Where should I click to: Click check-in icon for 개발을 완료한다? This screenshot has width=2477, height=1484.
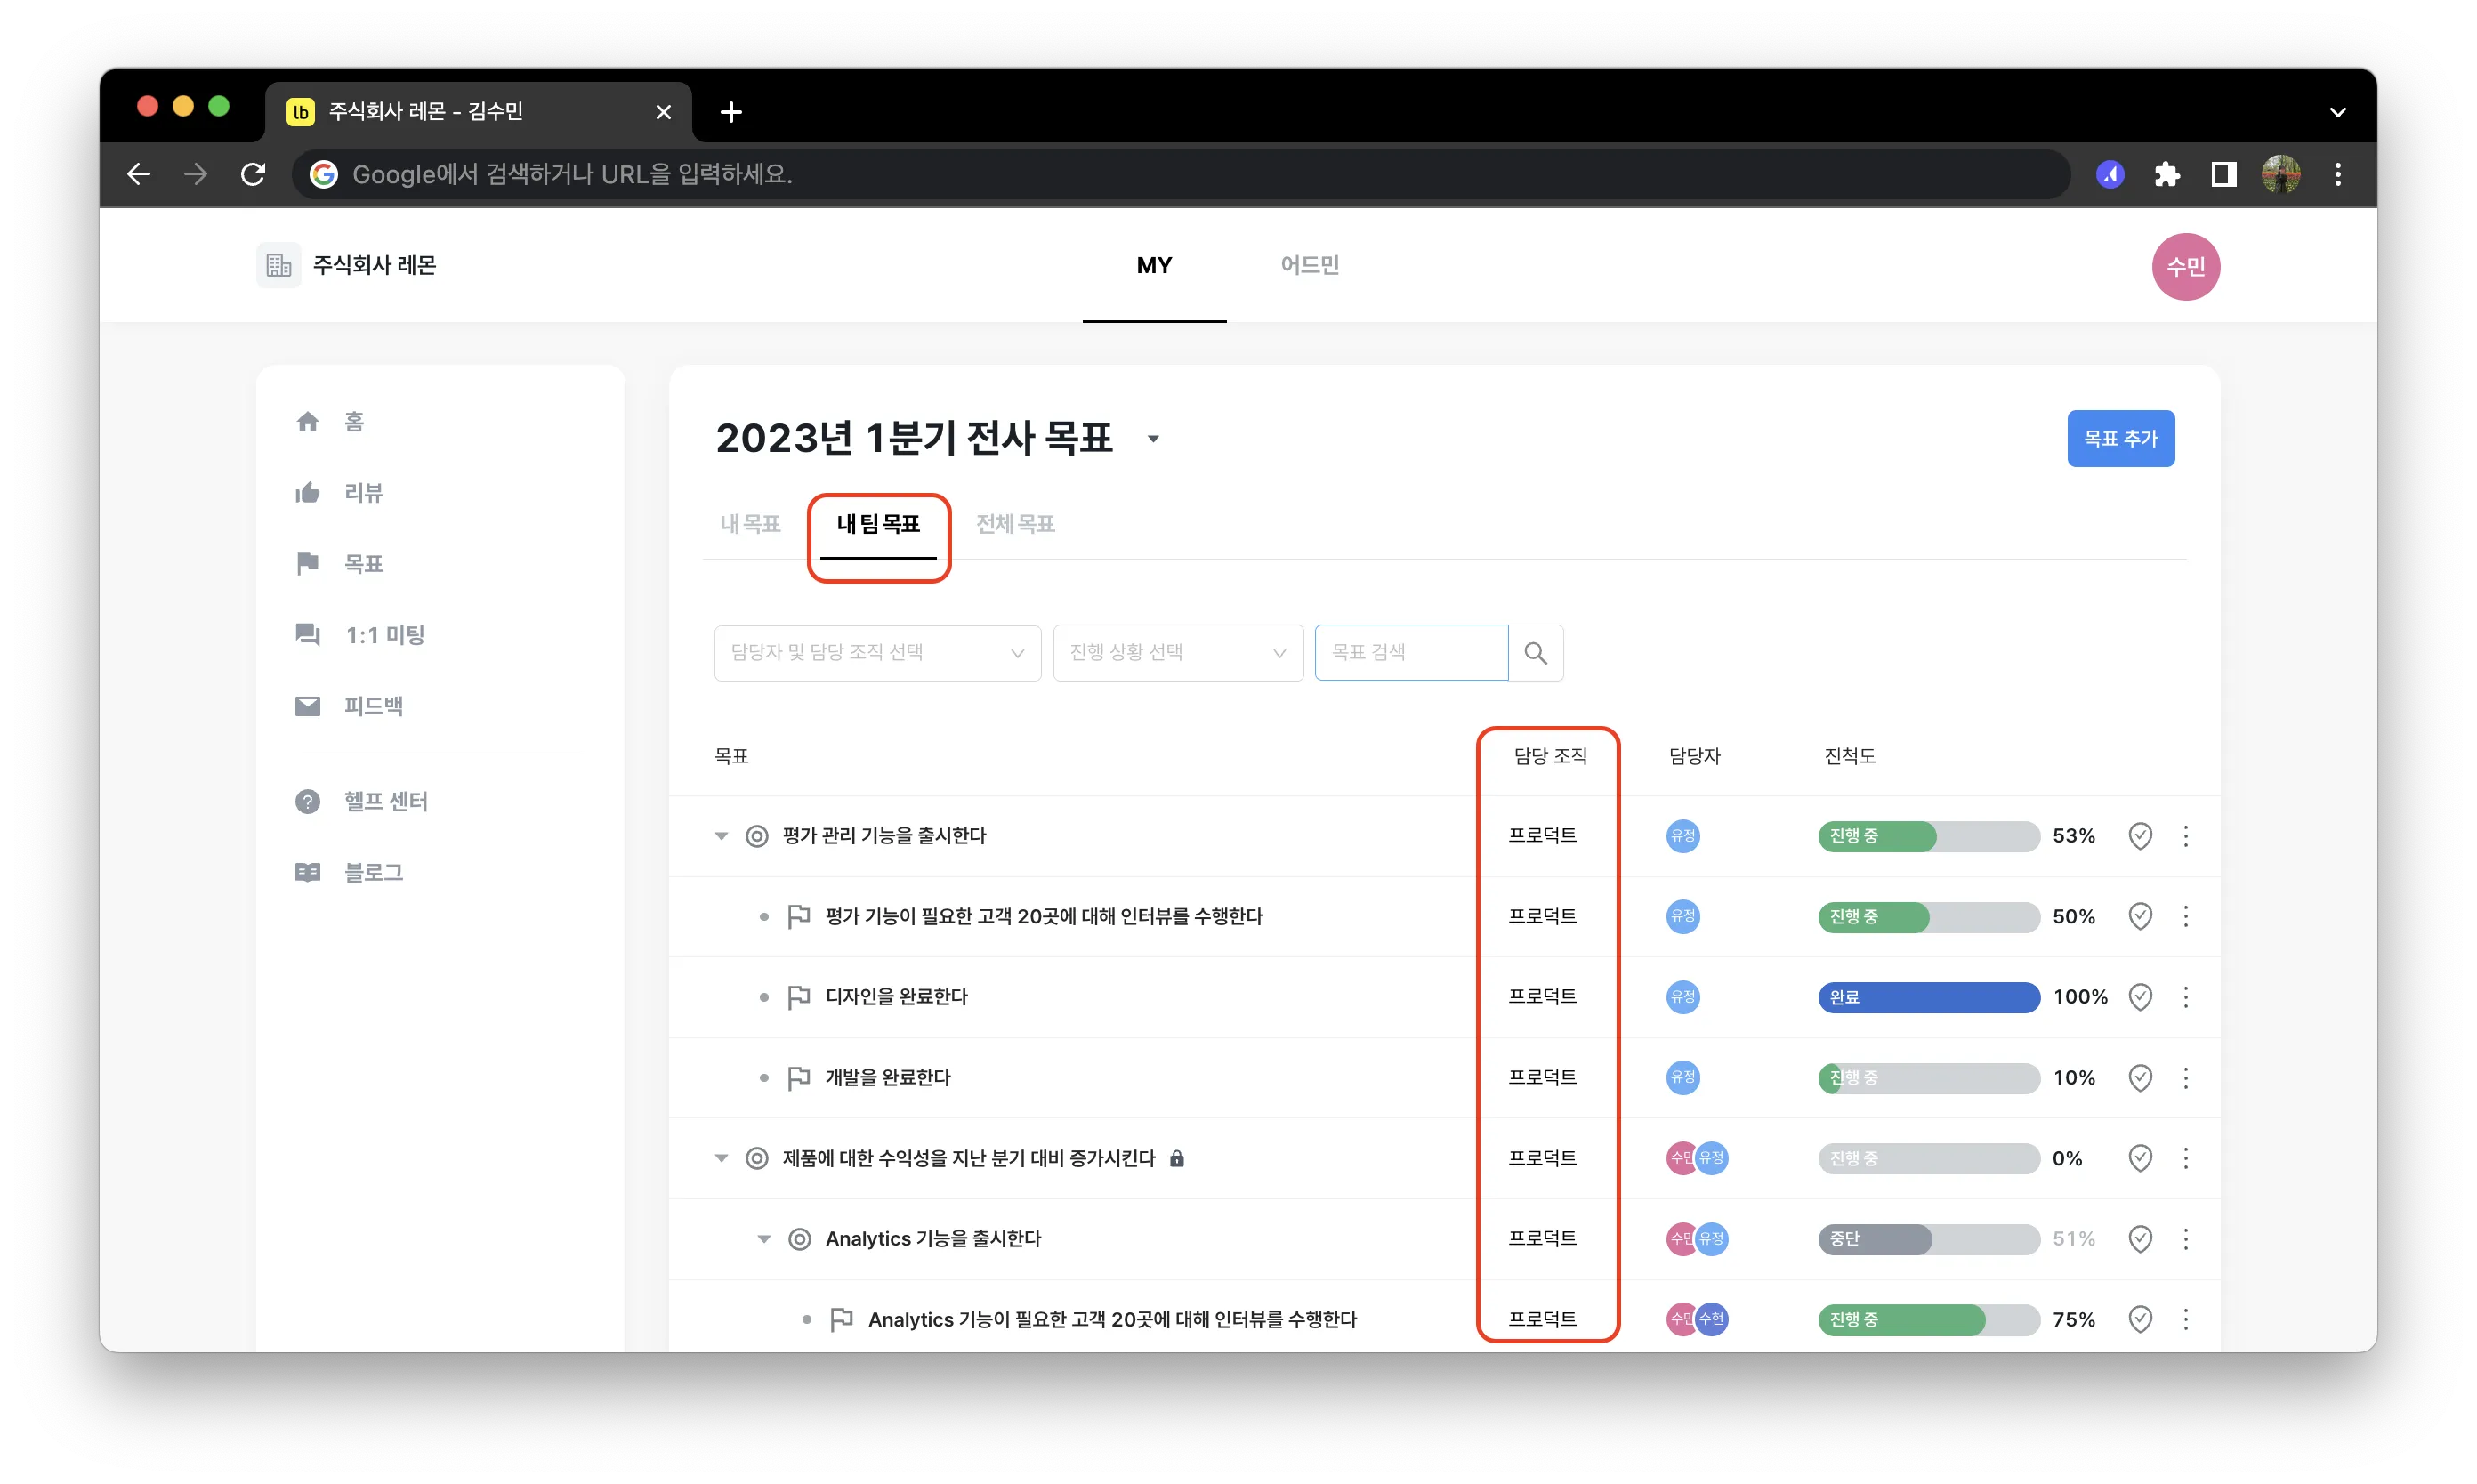[x=2140, y=1078]
